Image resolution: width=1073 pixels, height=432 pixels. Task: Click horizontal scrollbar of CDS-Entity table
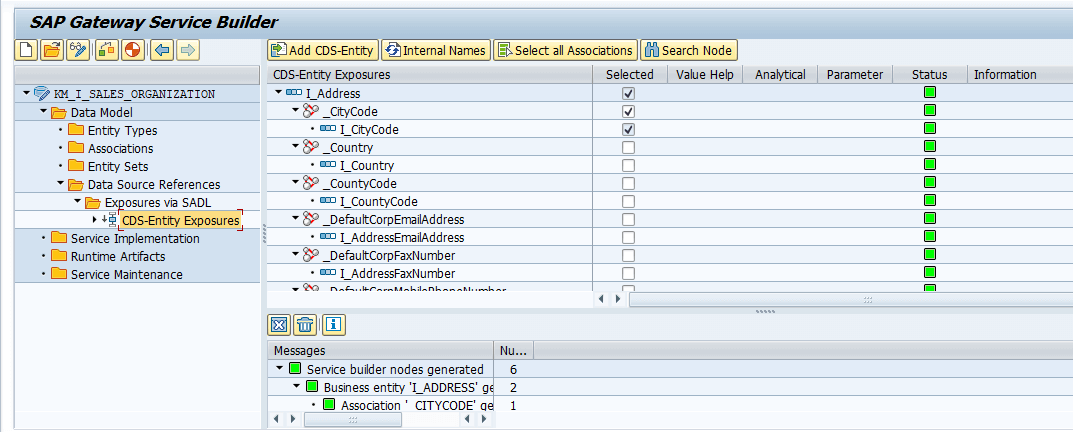[851, 299]
